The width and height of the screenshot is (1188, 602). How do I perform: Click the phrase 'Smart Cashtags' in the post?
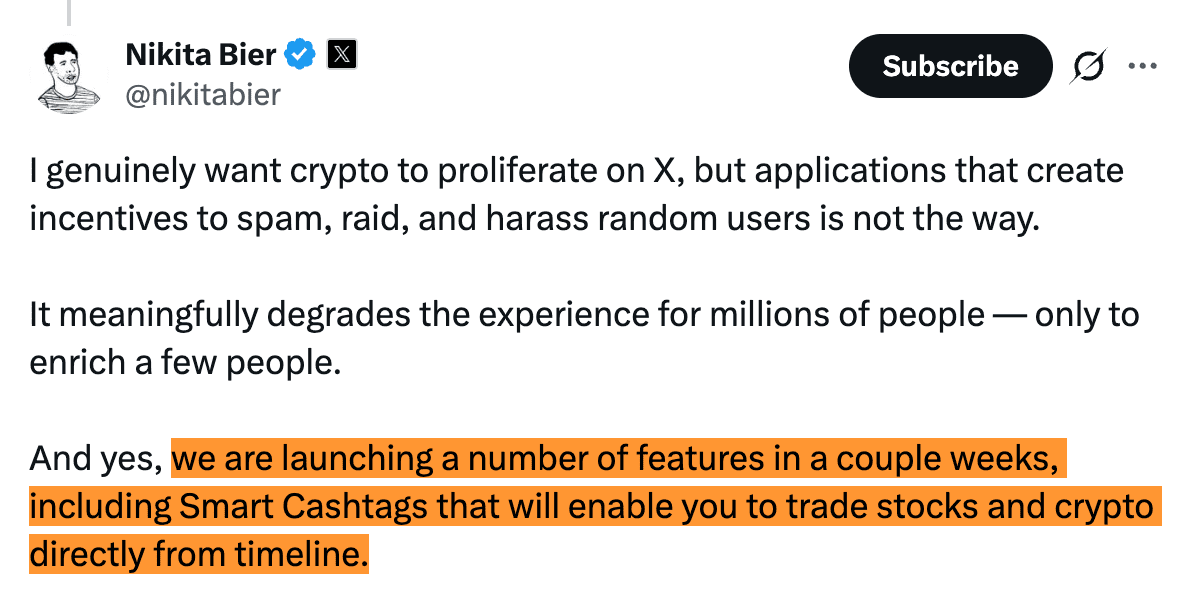coord(305,507)
